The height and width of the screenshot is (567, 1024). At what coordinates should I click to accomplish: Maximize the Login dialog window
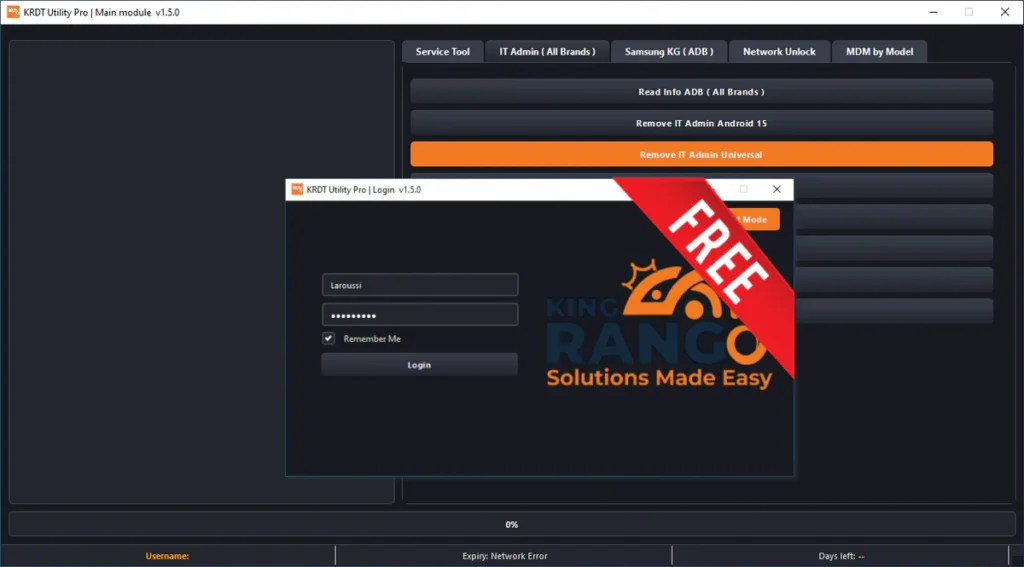743,189
